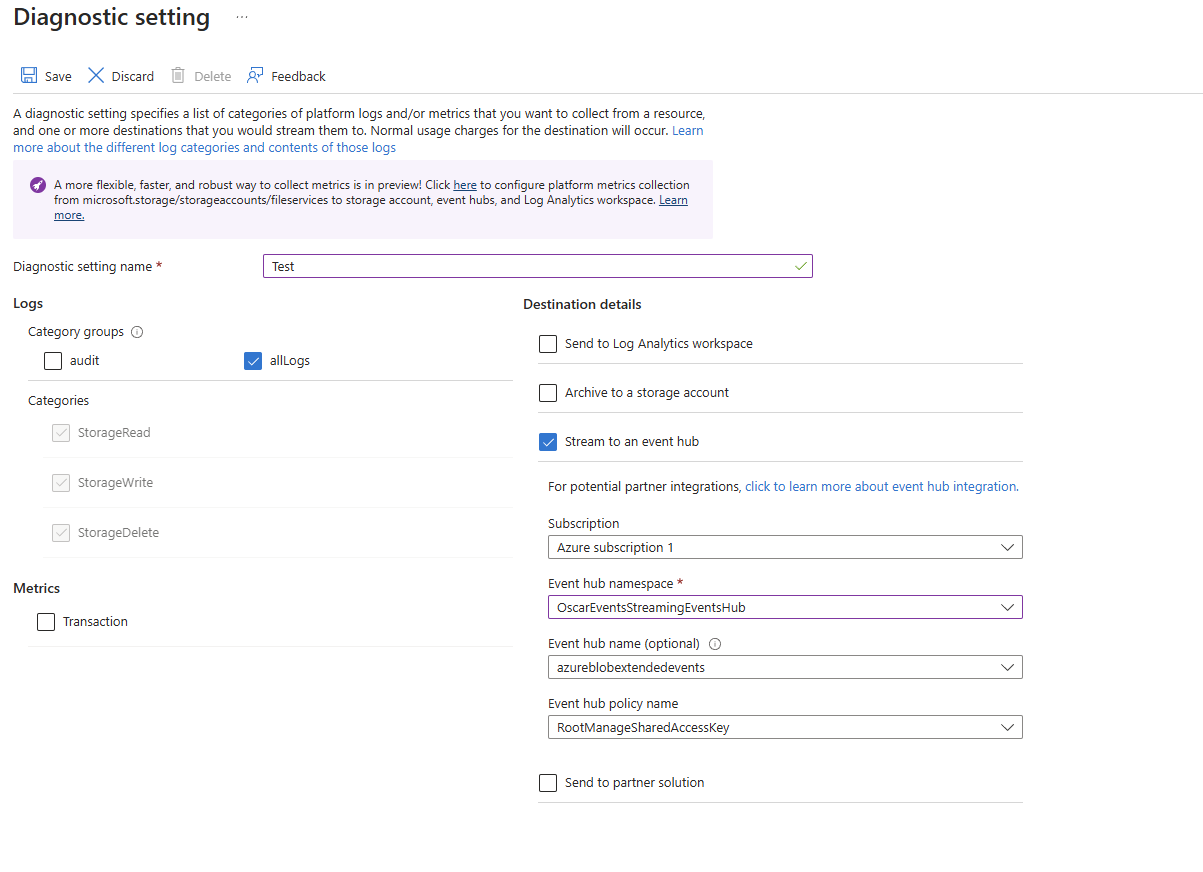Click info icon beside Event hub name
1203x872 pixels.
pos(715,644)
